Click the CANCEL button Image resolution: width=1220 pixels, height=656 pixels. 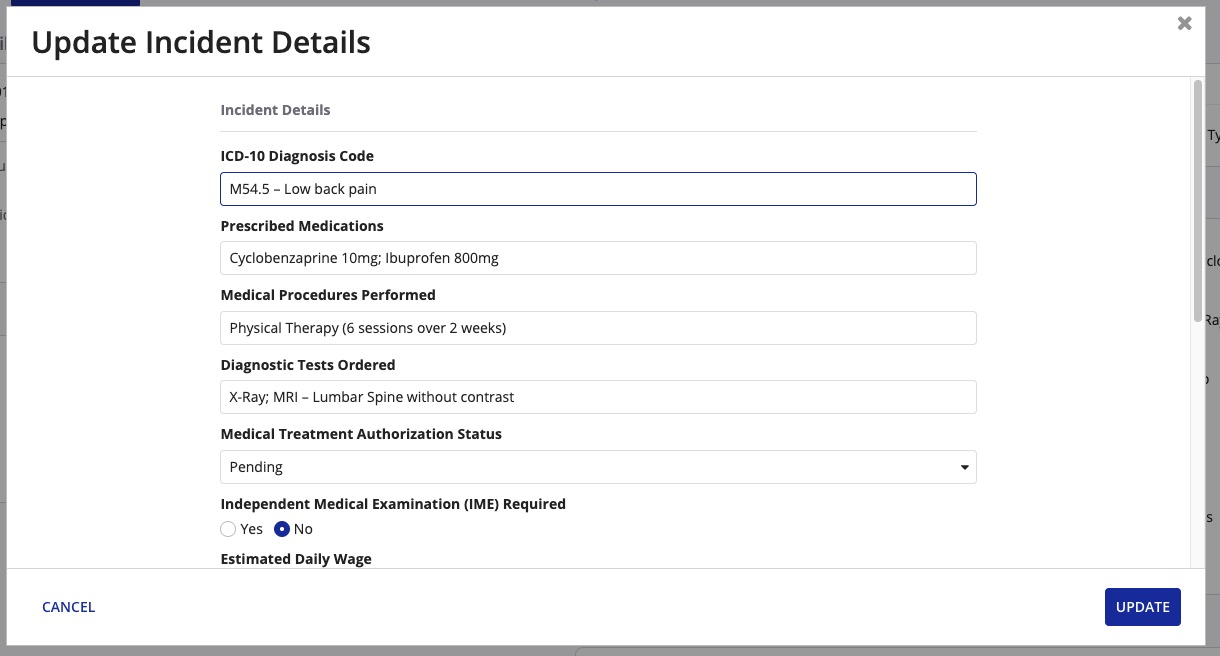(69, 607)
